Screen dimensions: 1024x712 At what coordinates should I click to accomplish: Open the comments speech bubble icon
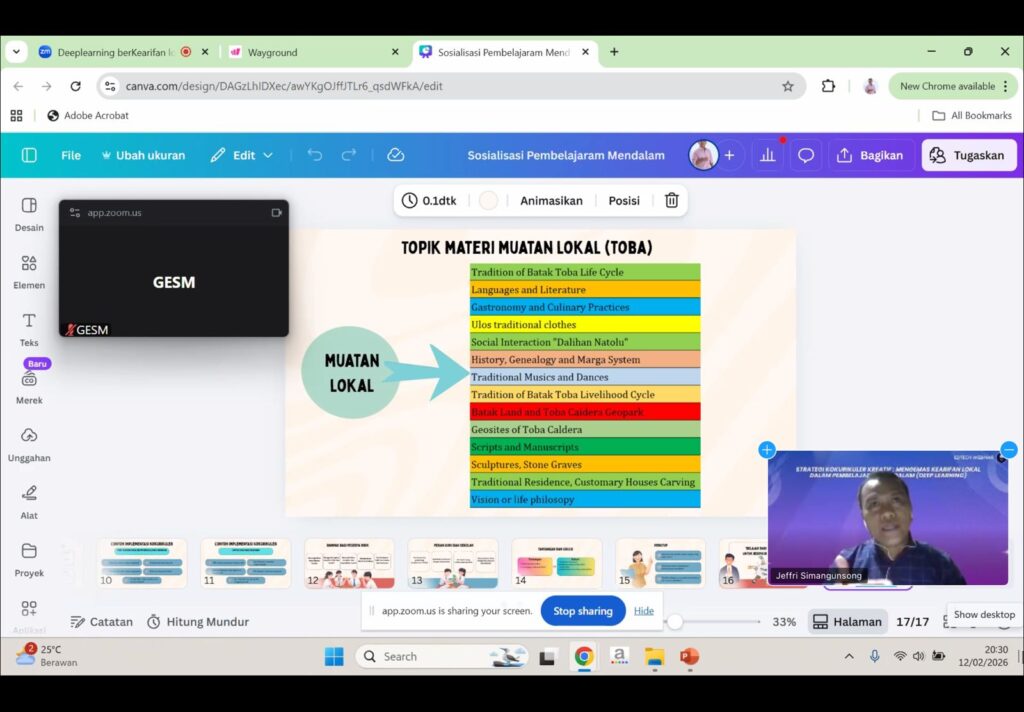pyautogui.click(x=805, y=155)
